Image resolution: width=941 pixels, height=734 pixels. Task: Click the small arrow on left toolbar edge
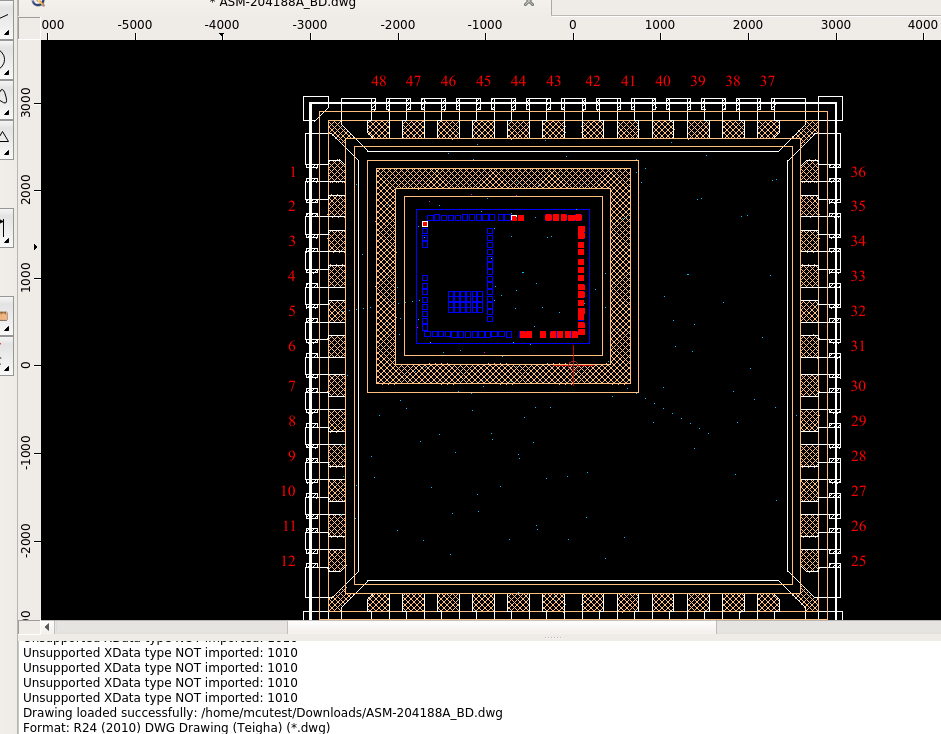tap(36, 246)
